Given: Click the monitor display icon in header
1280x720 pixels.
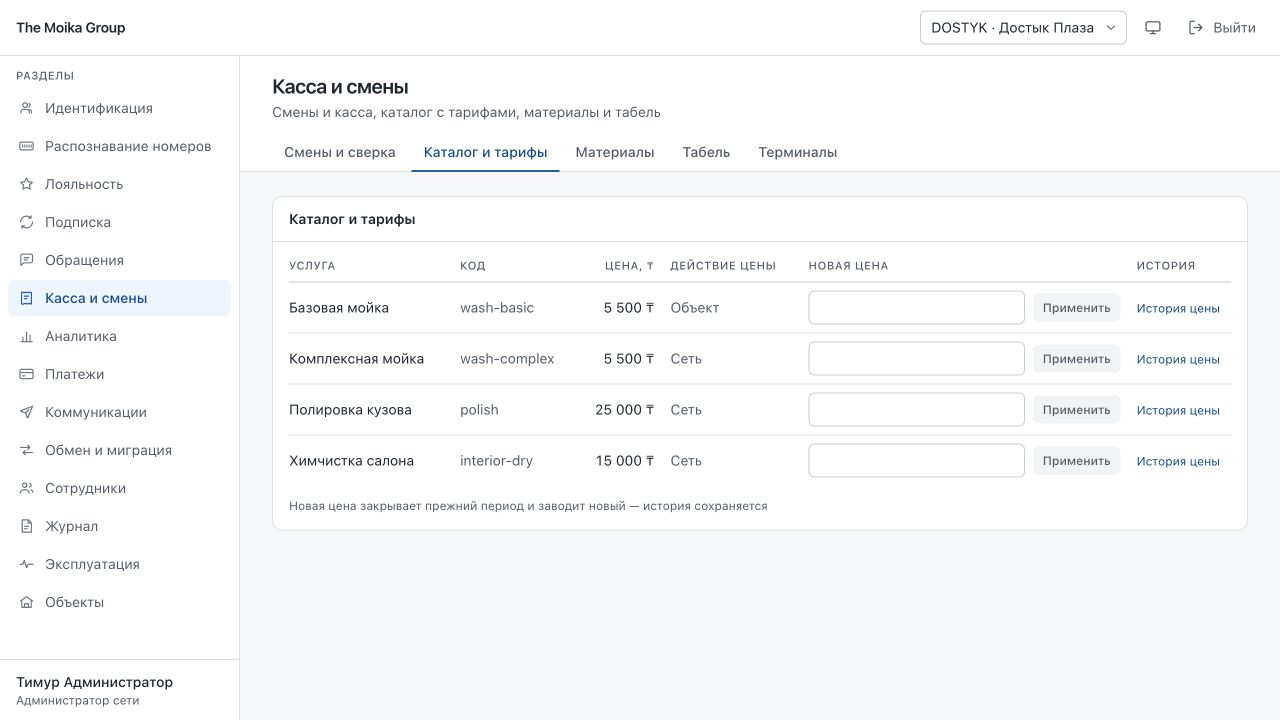Looking at the screenshot, I should tap(1153, 28).
